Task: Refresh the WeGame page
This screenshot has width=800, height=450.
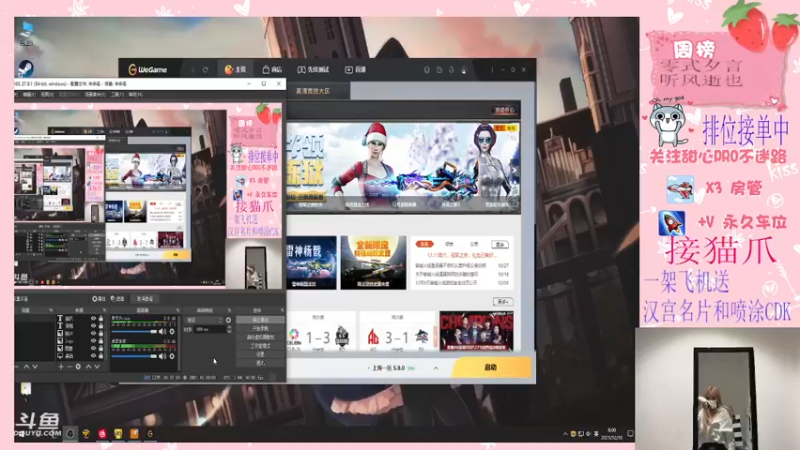Action: [205, 70]
